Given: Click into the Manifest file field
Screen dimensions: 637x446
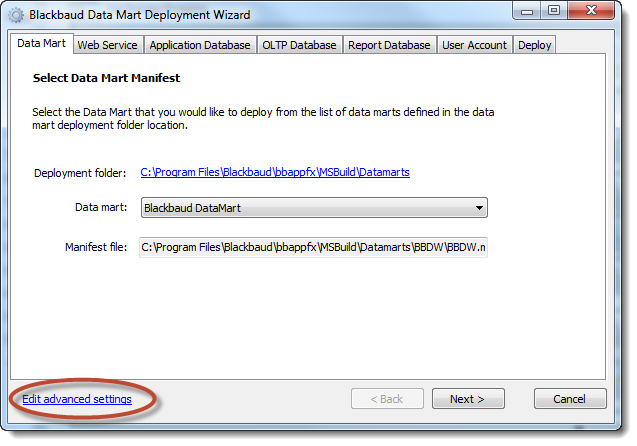Looking at the screenshot, I should [313, 247].
